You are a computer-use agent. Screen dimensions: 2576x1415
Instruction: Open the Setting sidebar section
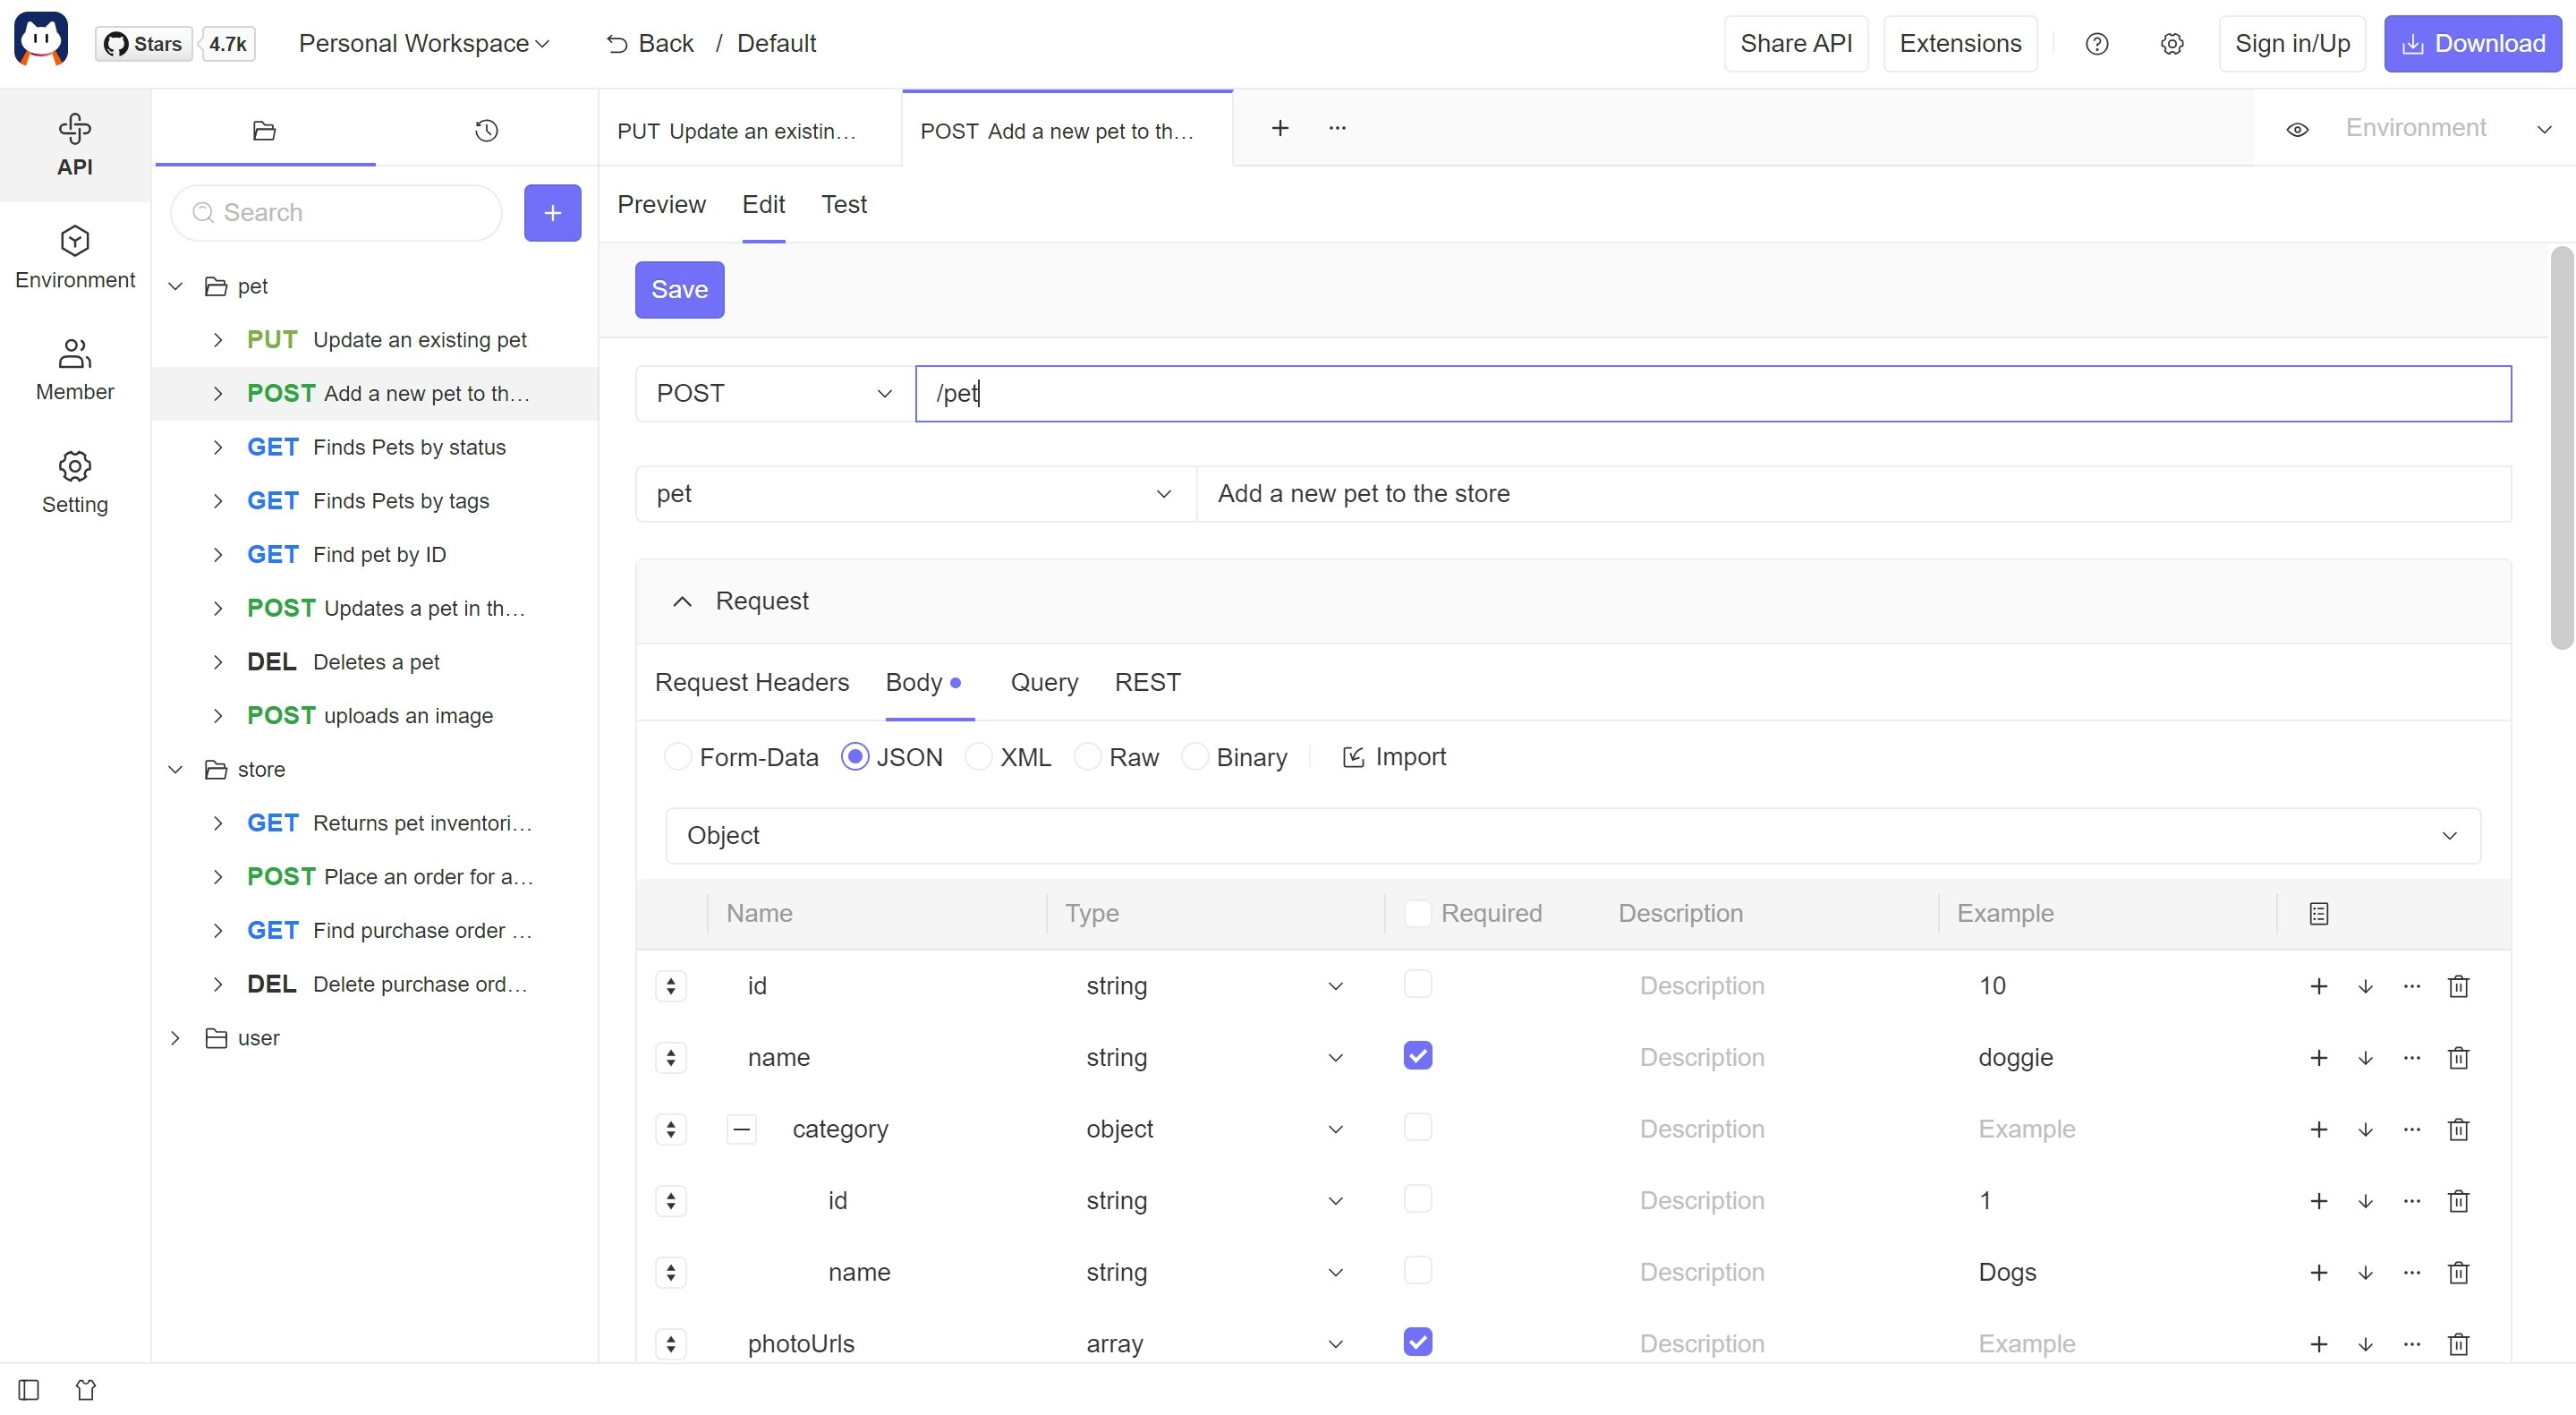(75, 482)
